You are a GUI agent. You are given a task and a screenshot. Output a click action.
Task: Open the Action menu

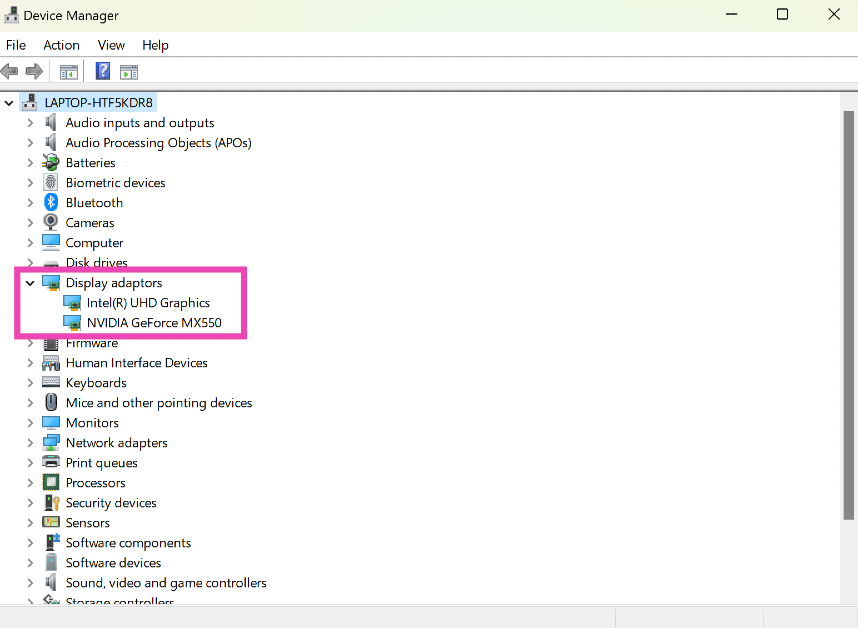coord(61,45)
